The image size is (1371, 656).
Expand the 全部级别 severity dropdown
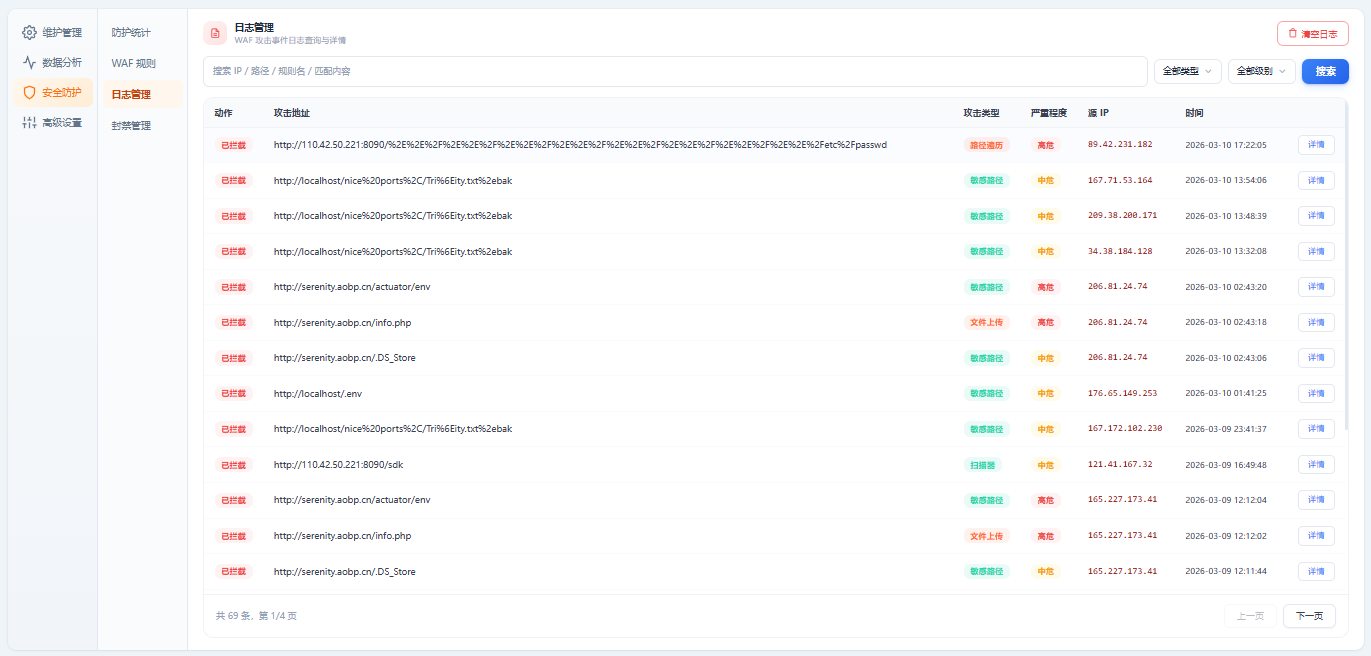click(1261, 71)
